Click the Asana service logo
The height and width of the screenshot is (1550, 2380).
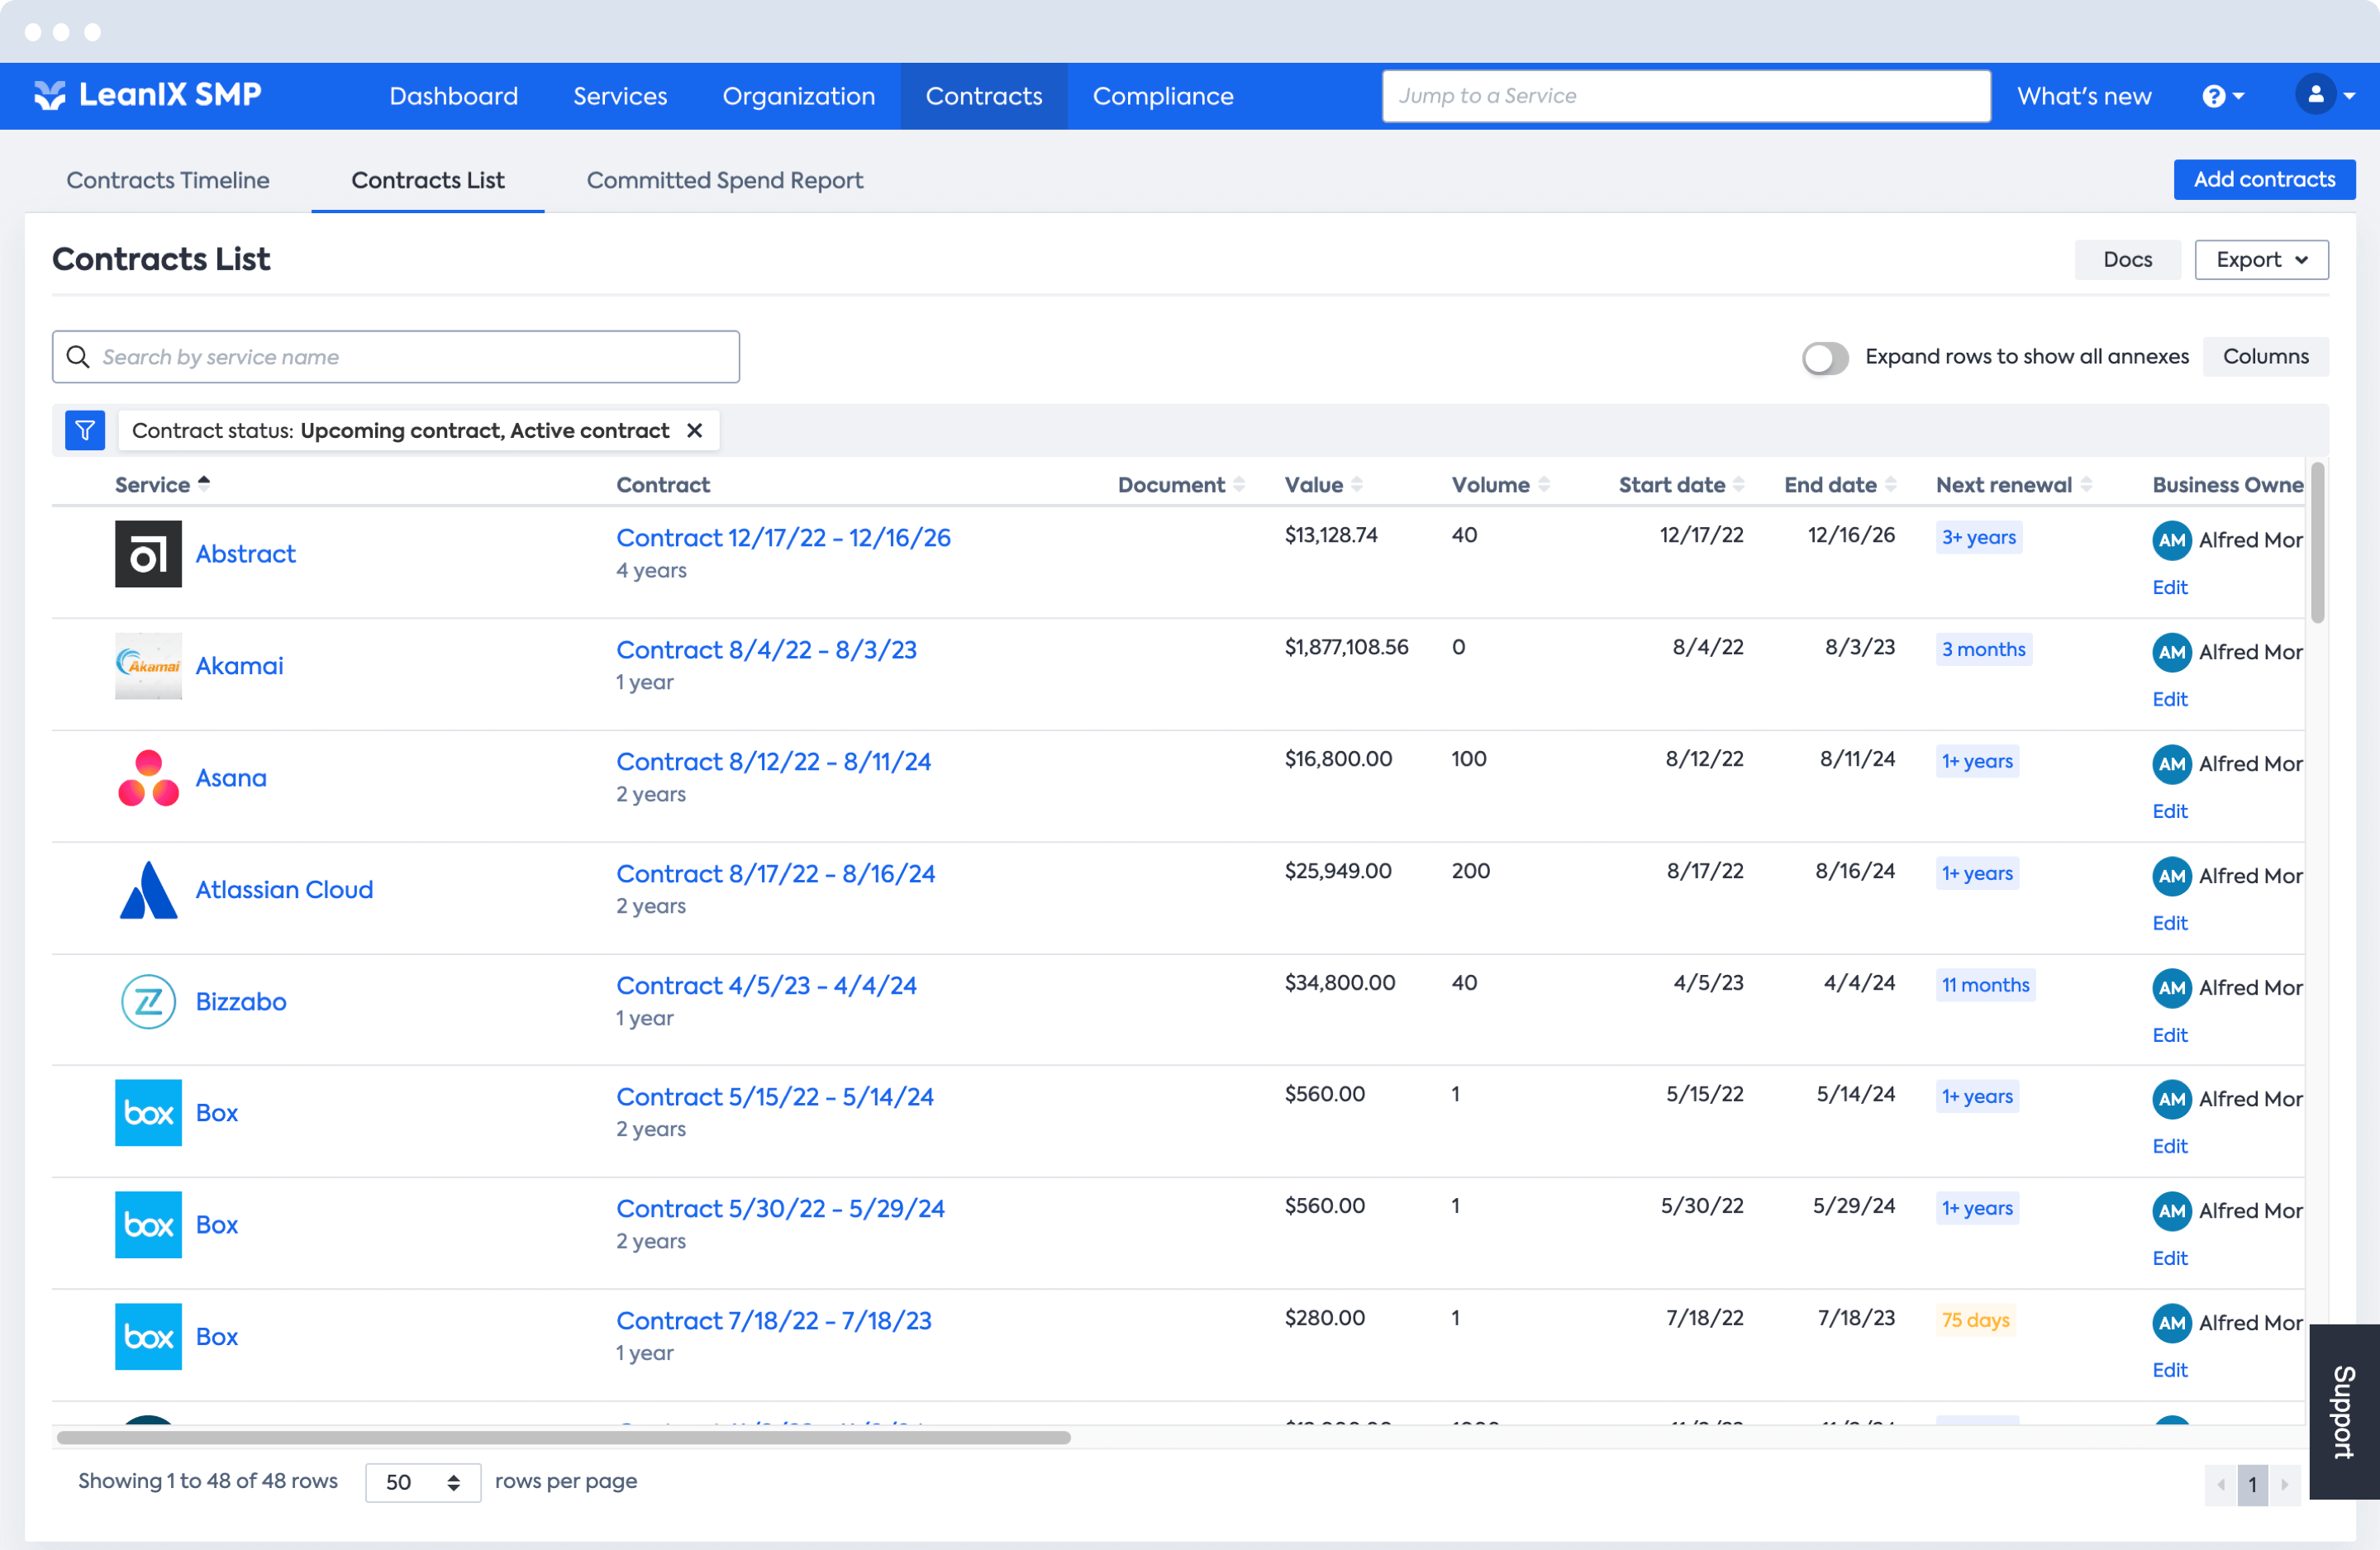(x=148, y=777)
